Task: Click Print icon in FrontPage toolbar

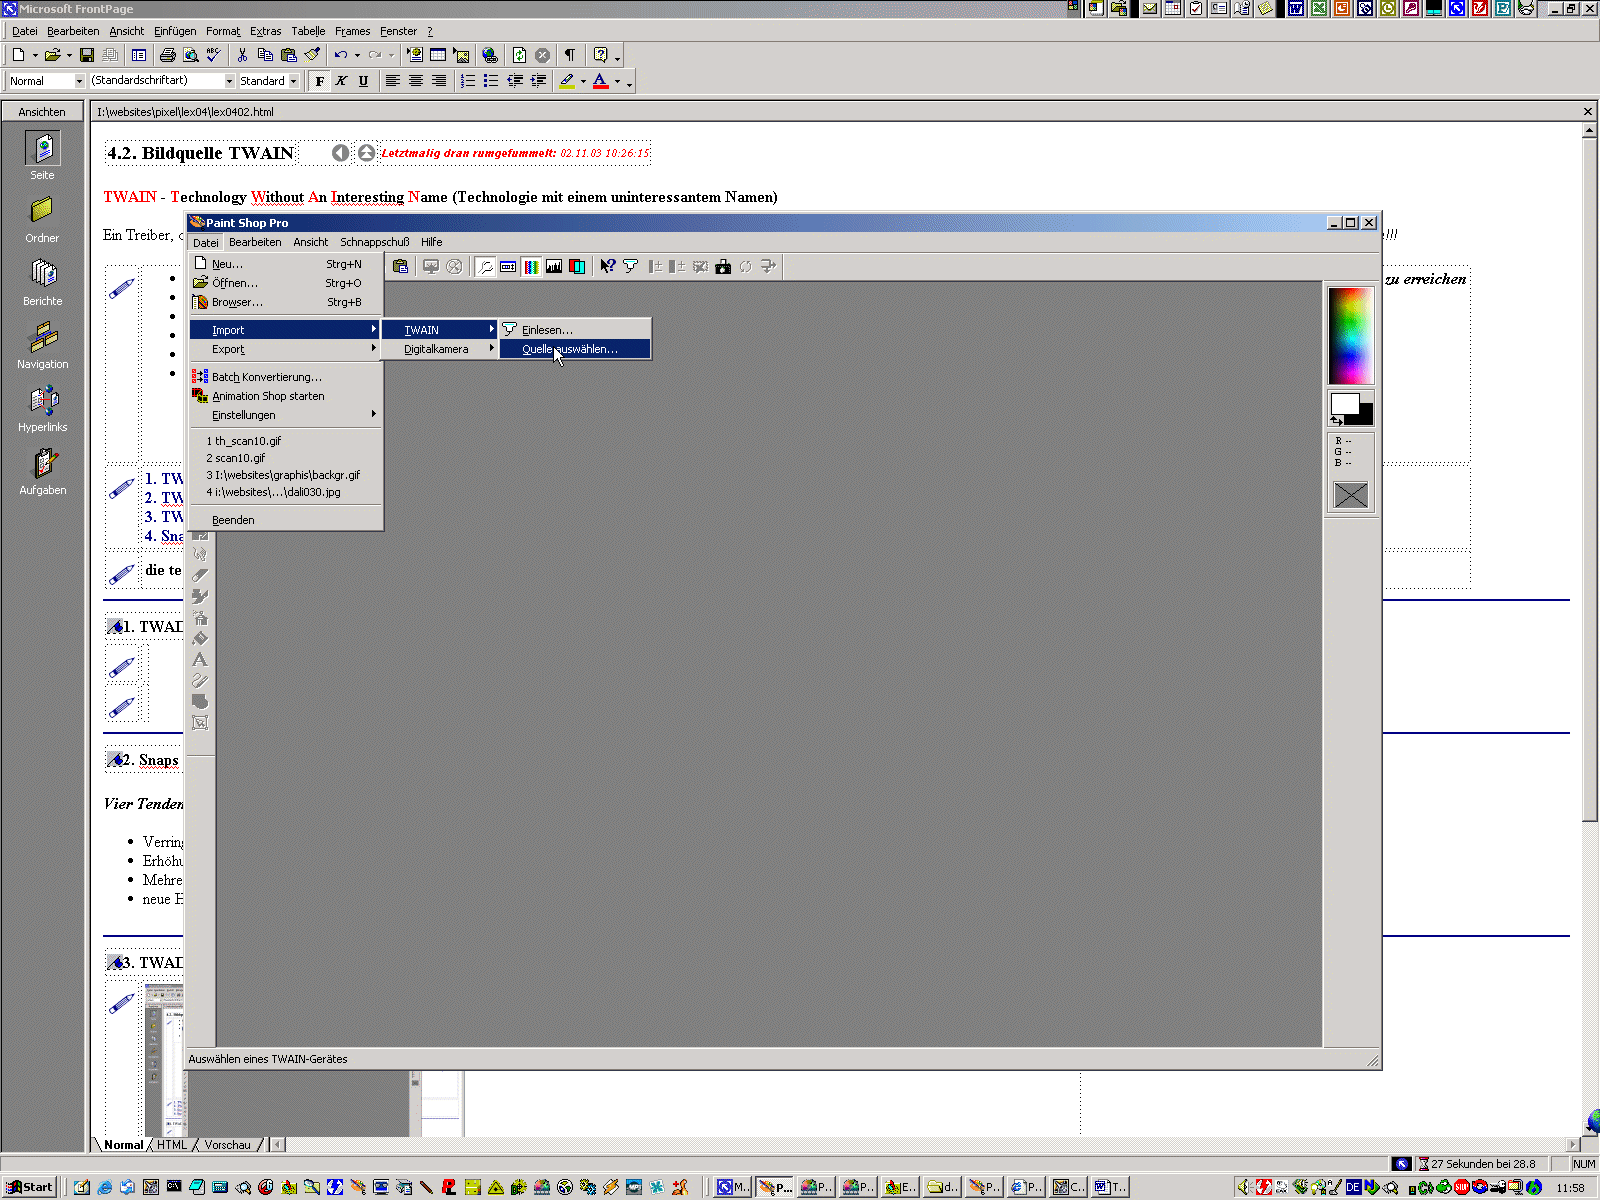Action: pyautogui.click(x=167, y=55)
